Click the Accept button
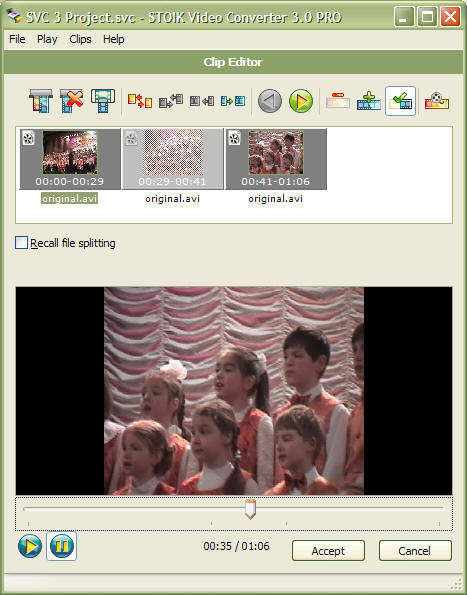This screenshot has height=595, width=467. (328, 551)
